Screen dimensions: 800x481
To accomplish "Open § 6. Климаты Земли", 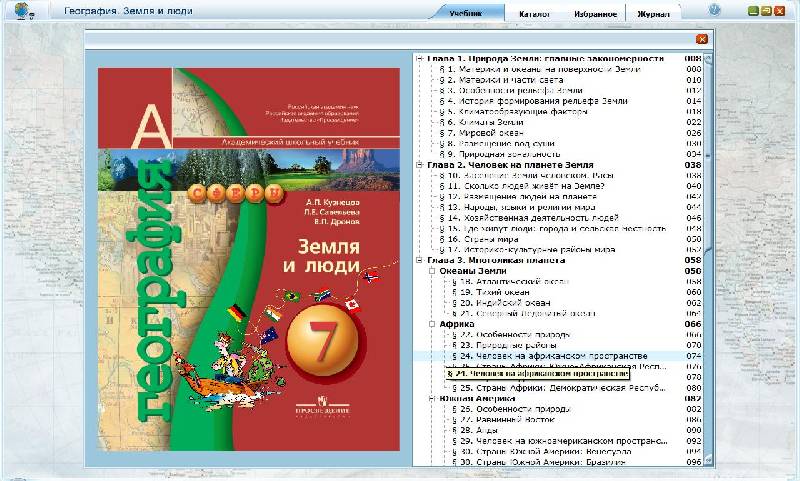I will [481, 122].
